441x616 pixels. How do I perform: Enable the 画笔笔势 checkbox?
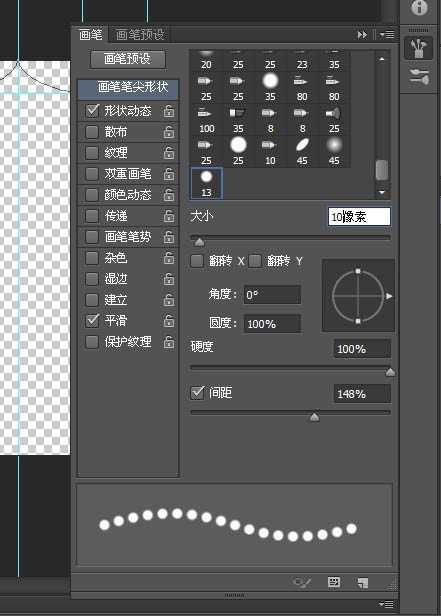pos(92,236)
